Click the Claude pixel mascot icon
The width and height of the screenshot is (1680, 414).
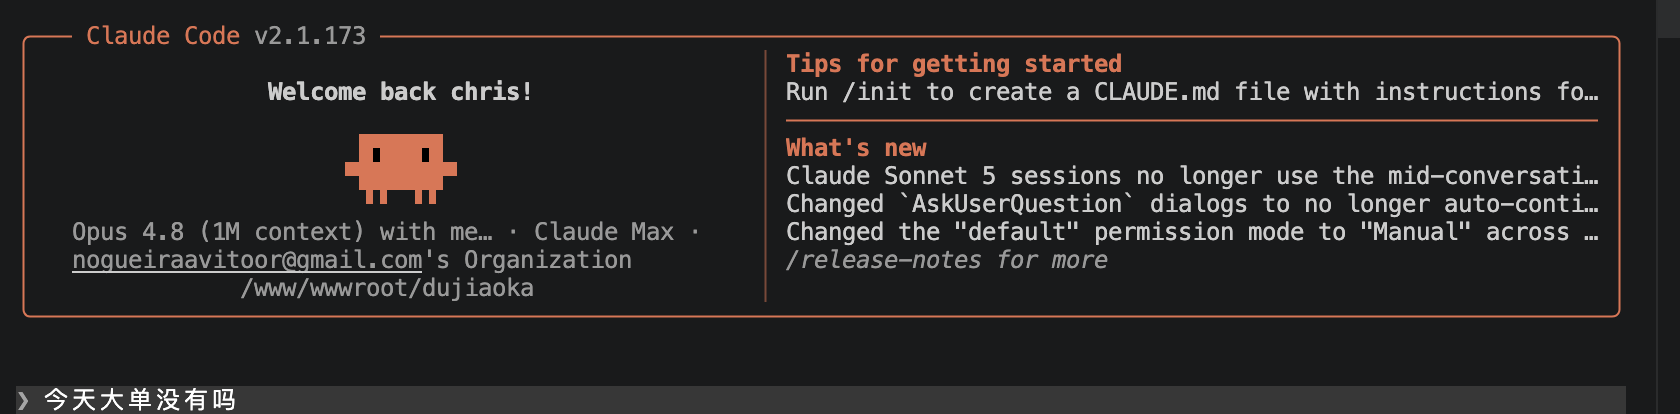click(401, 168)
